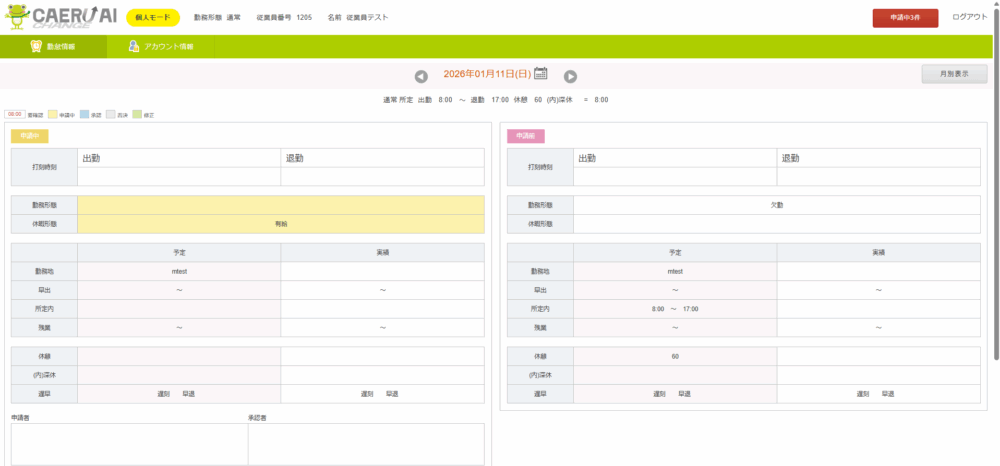Click the blue 承認 legend swatch
Image resolution: width=1000 pixels, height=466 pixels.
84,115
